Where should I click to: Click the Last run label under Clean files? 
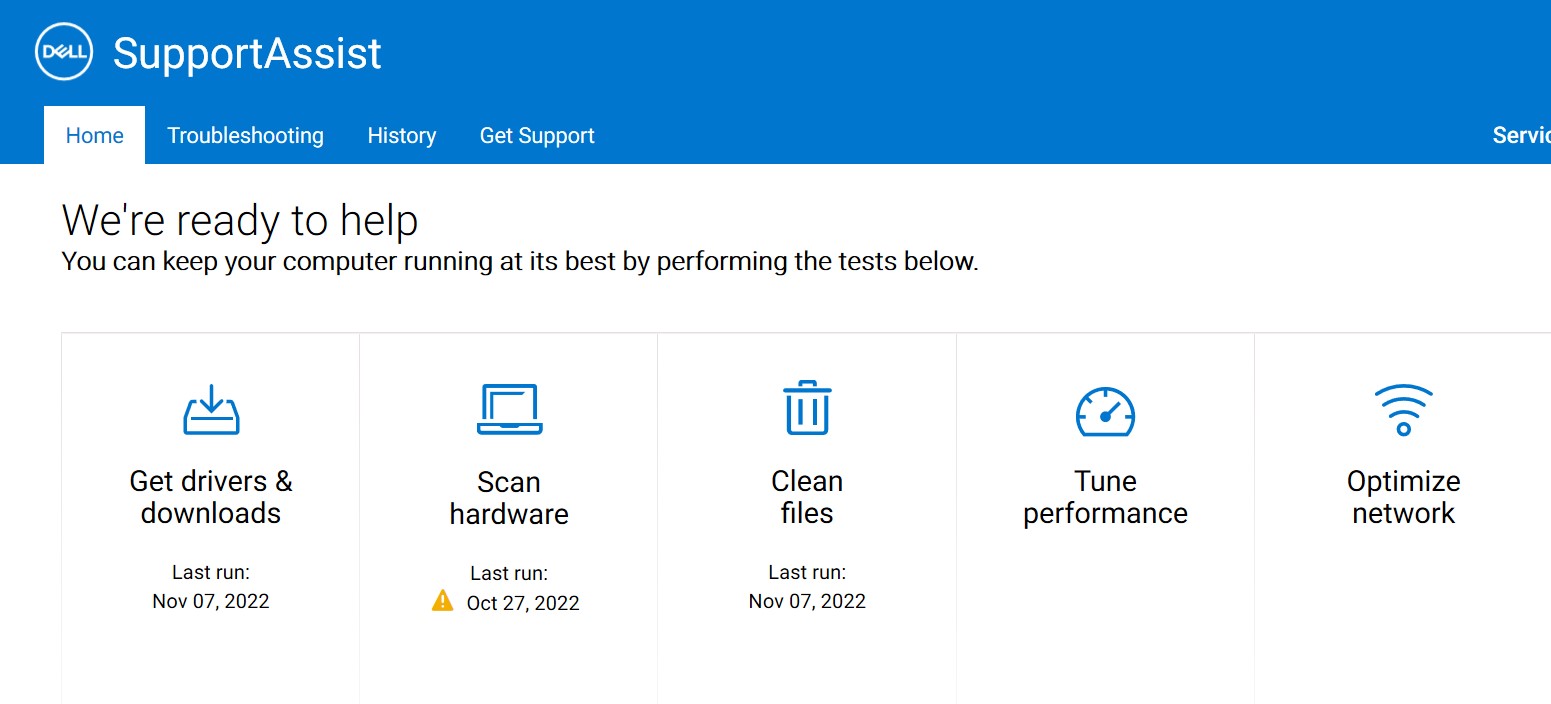tap(807, 573)
